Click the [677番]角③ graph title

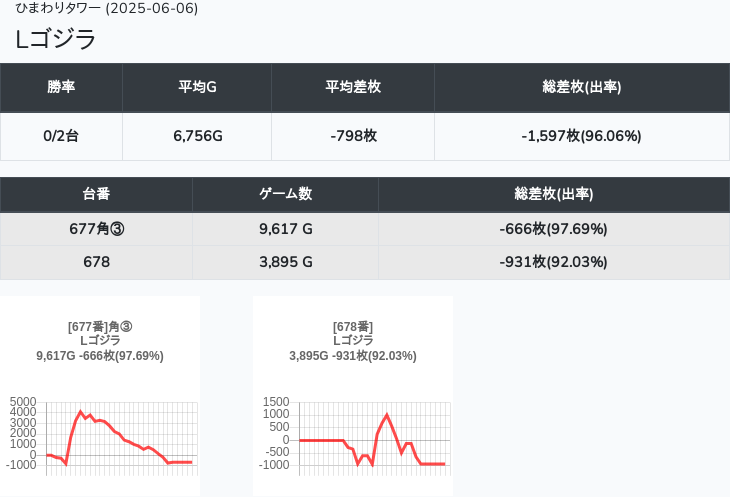(x=100, y=327)
